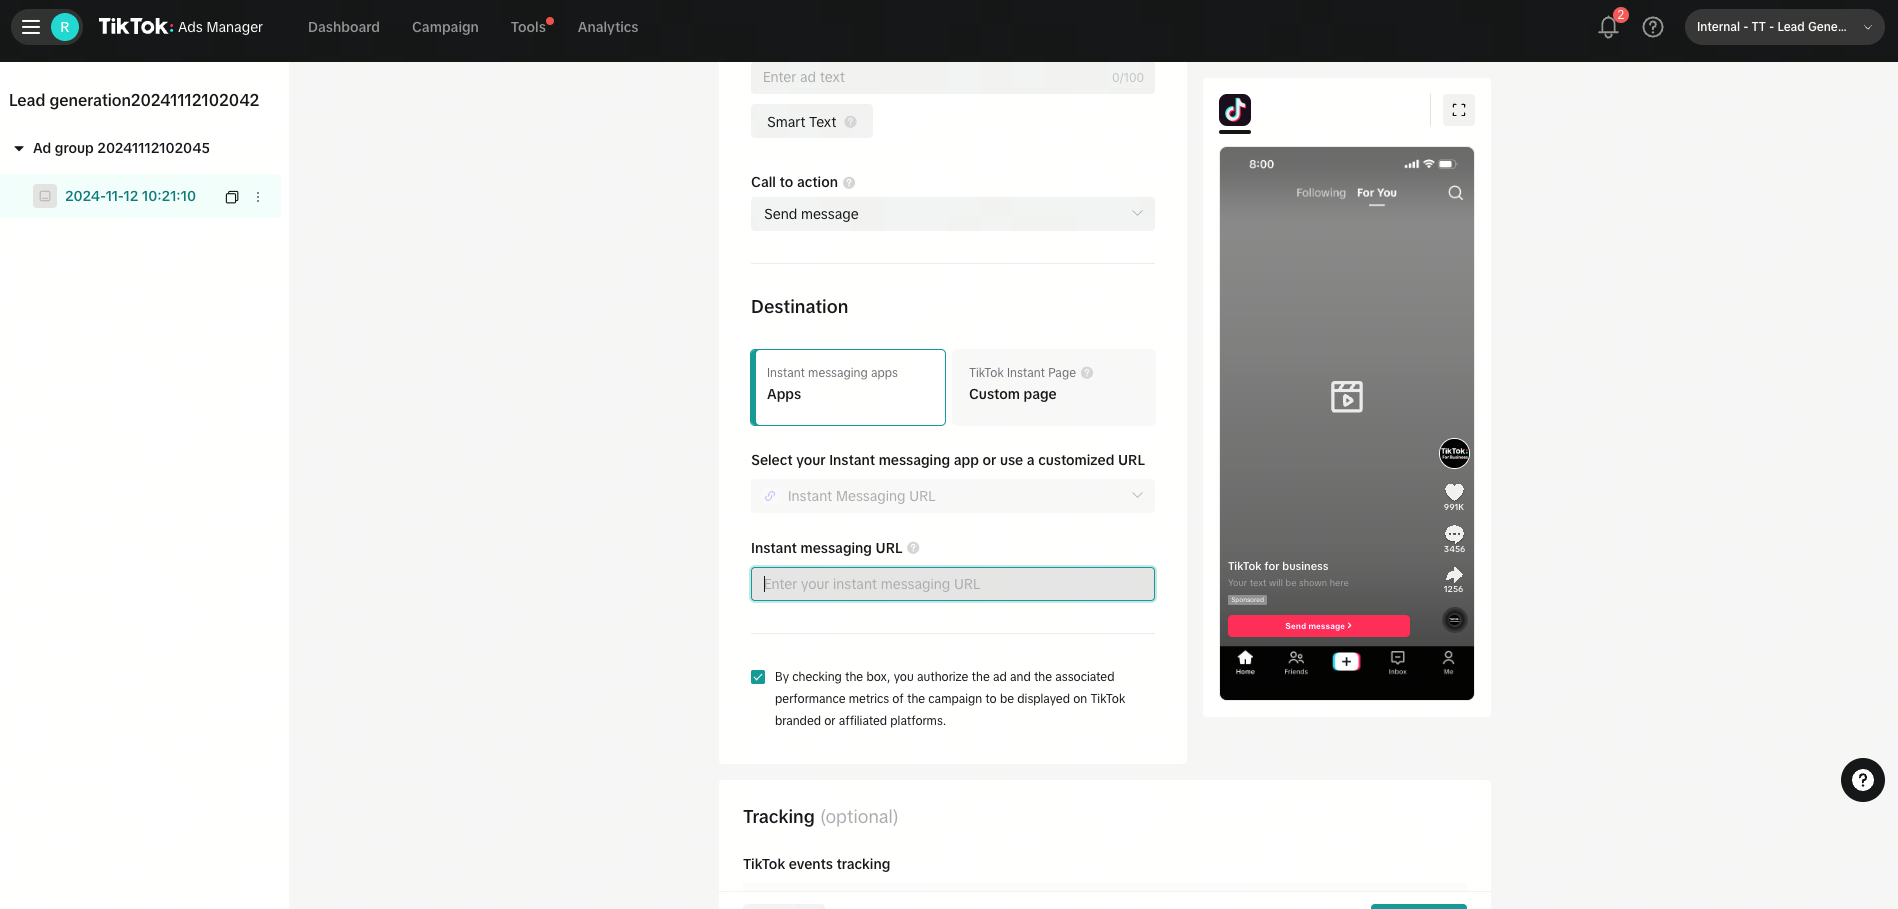
Task: Open the Internal TT Lead Gene account dropdown
Action: tap(1784, 27)
